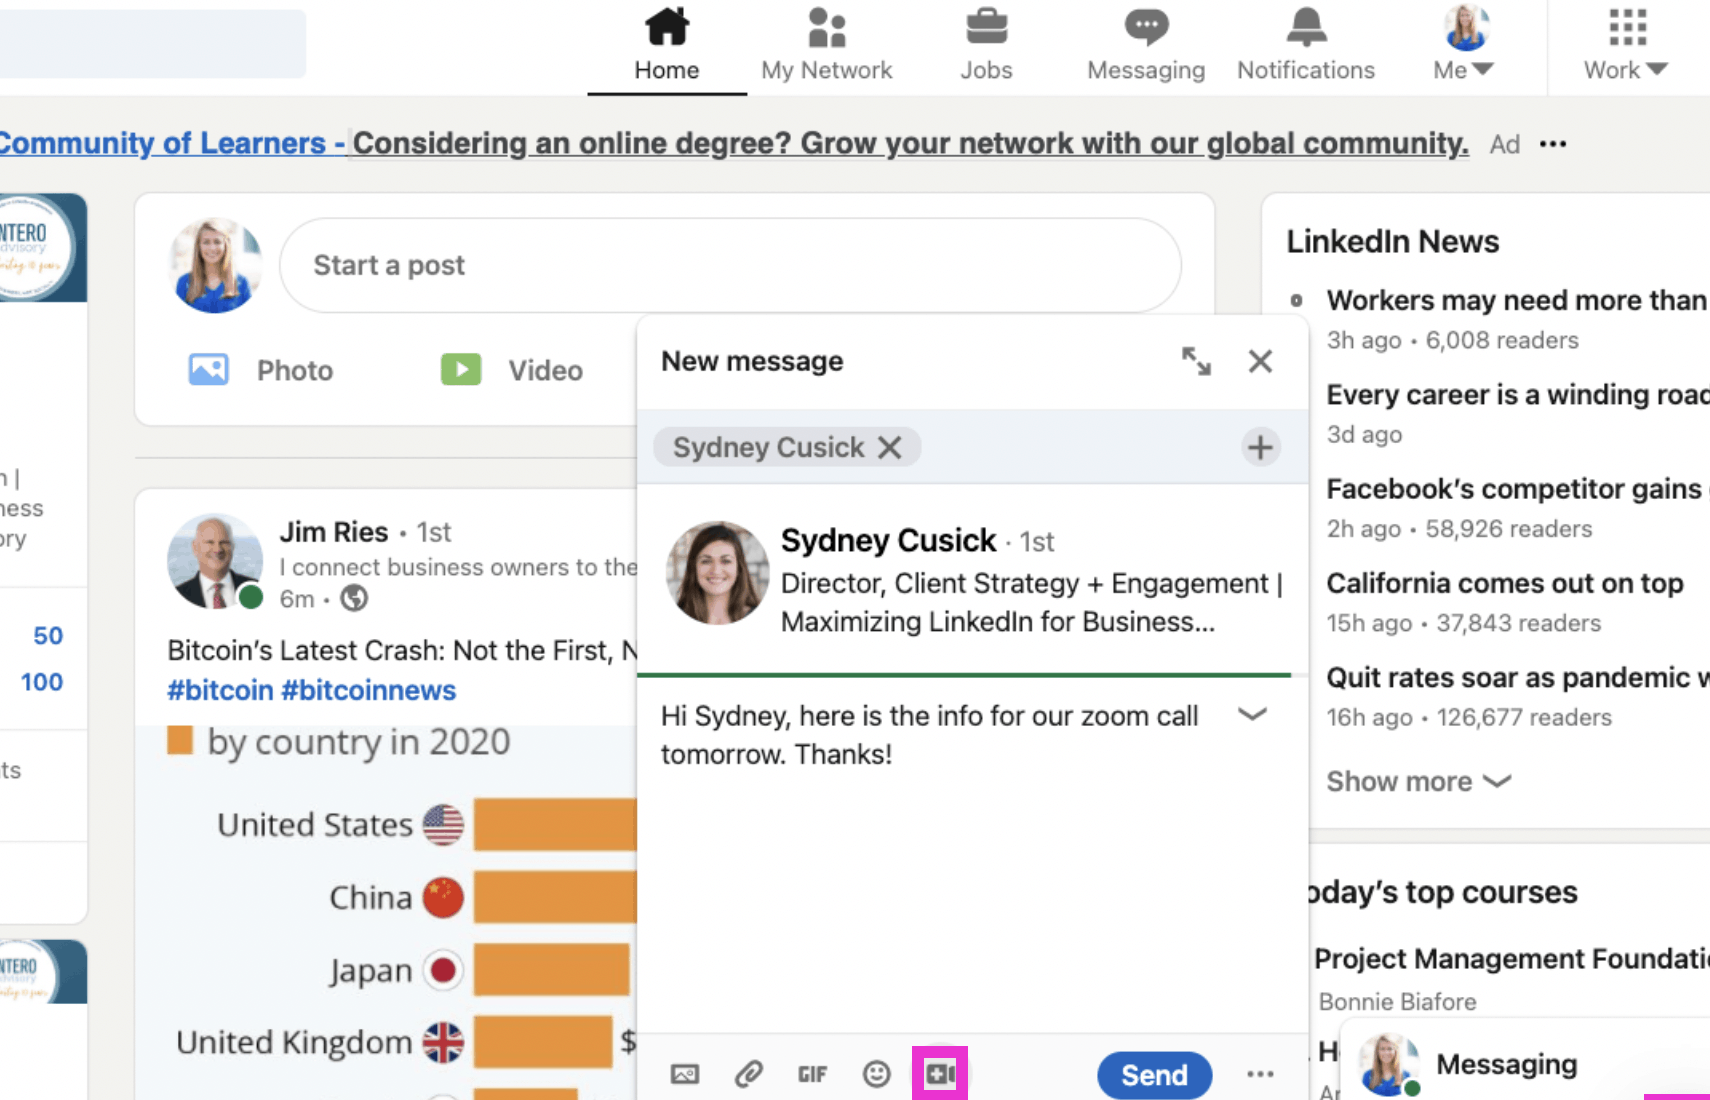Read Every career is a winding road

click(x=1517, y=395)
